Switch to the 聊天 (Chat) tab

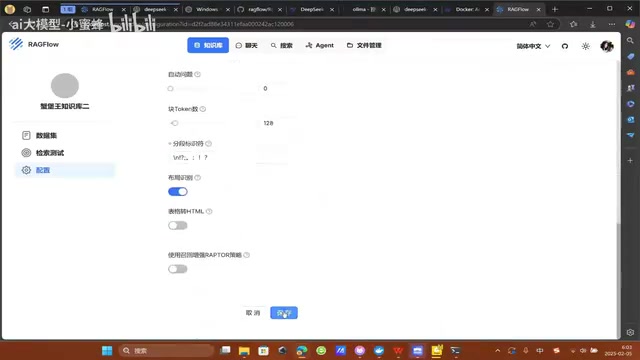coord(247,45)
